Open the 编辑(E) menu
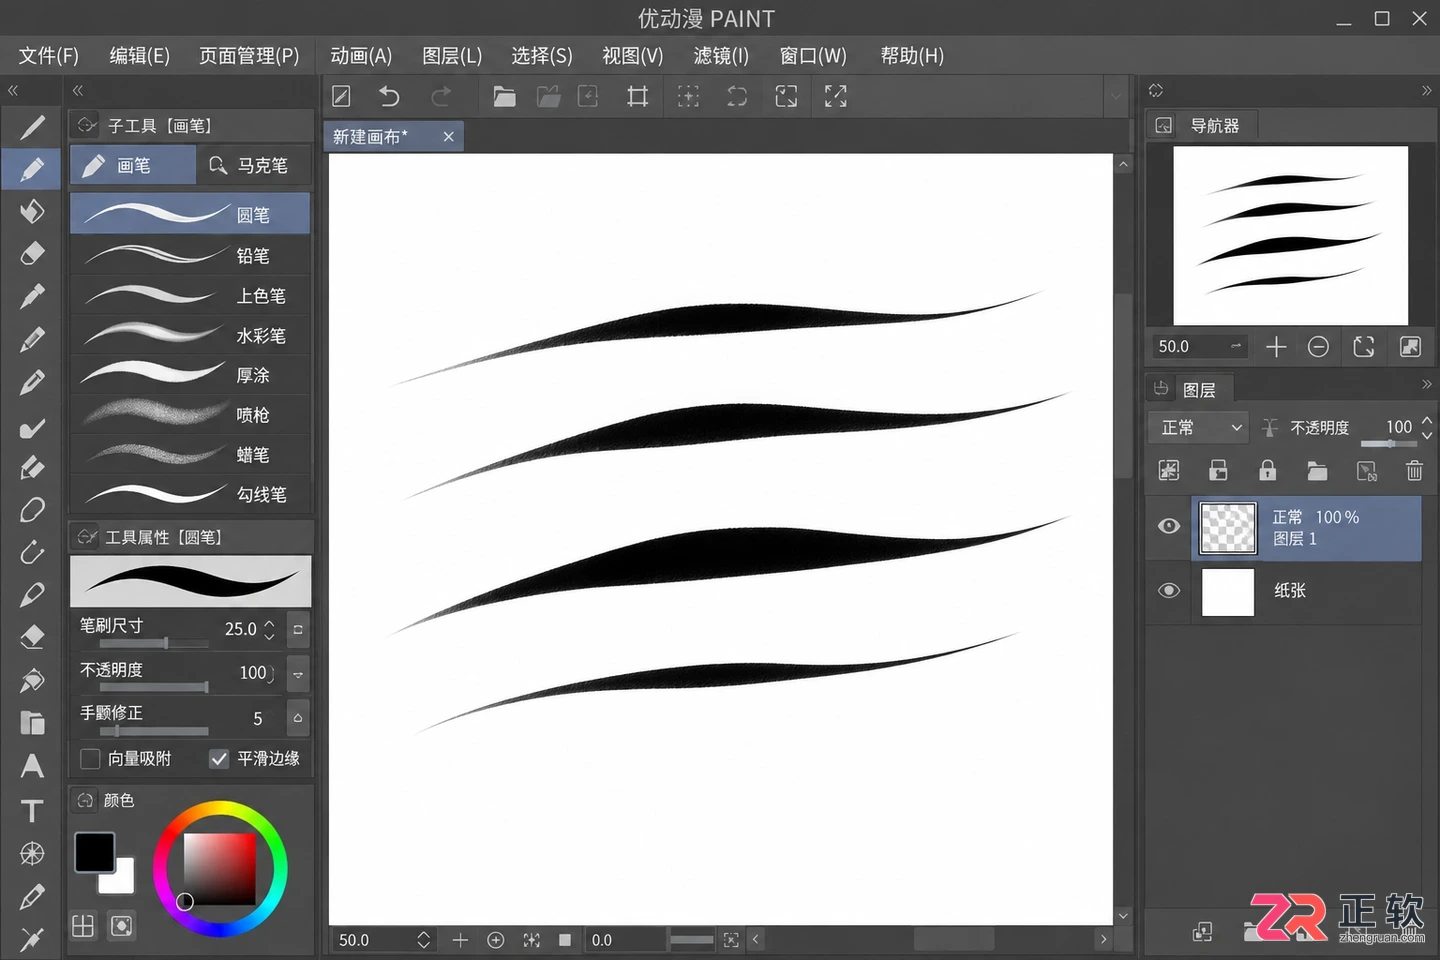 (139, 56)
